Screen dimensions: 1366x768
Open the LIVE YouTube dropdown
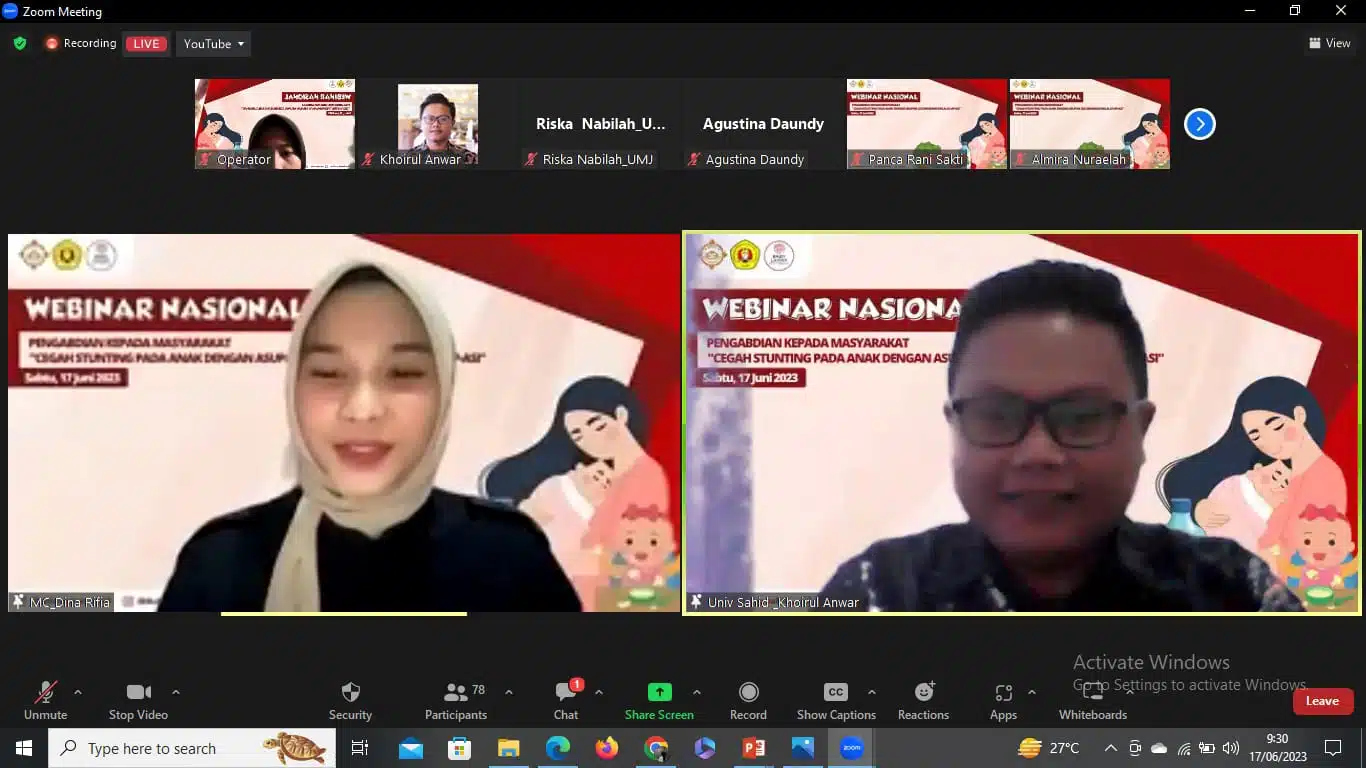(214, 44)
